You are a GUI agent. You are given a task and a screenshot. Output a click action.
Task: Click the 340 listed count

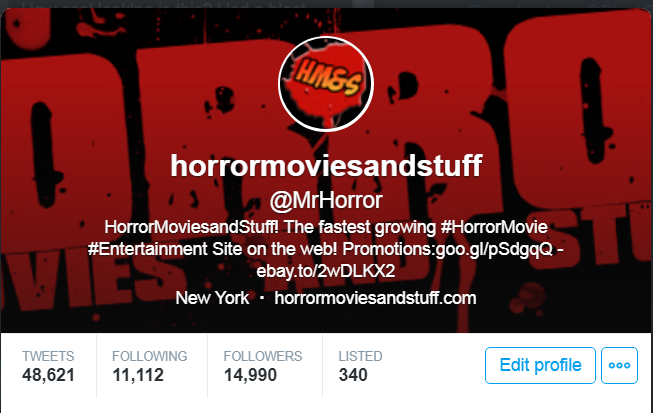[353, 375]
